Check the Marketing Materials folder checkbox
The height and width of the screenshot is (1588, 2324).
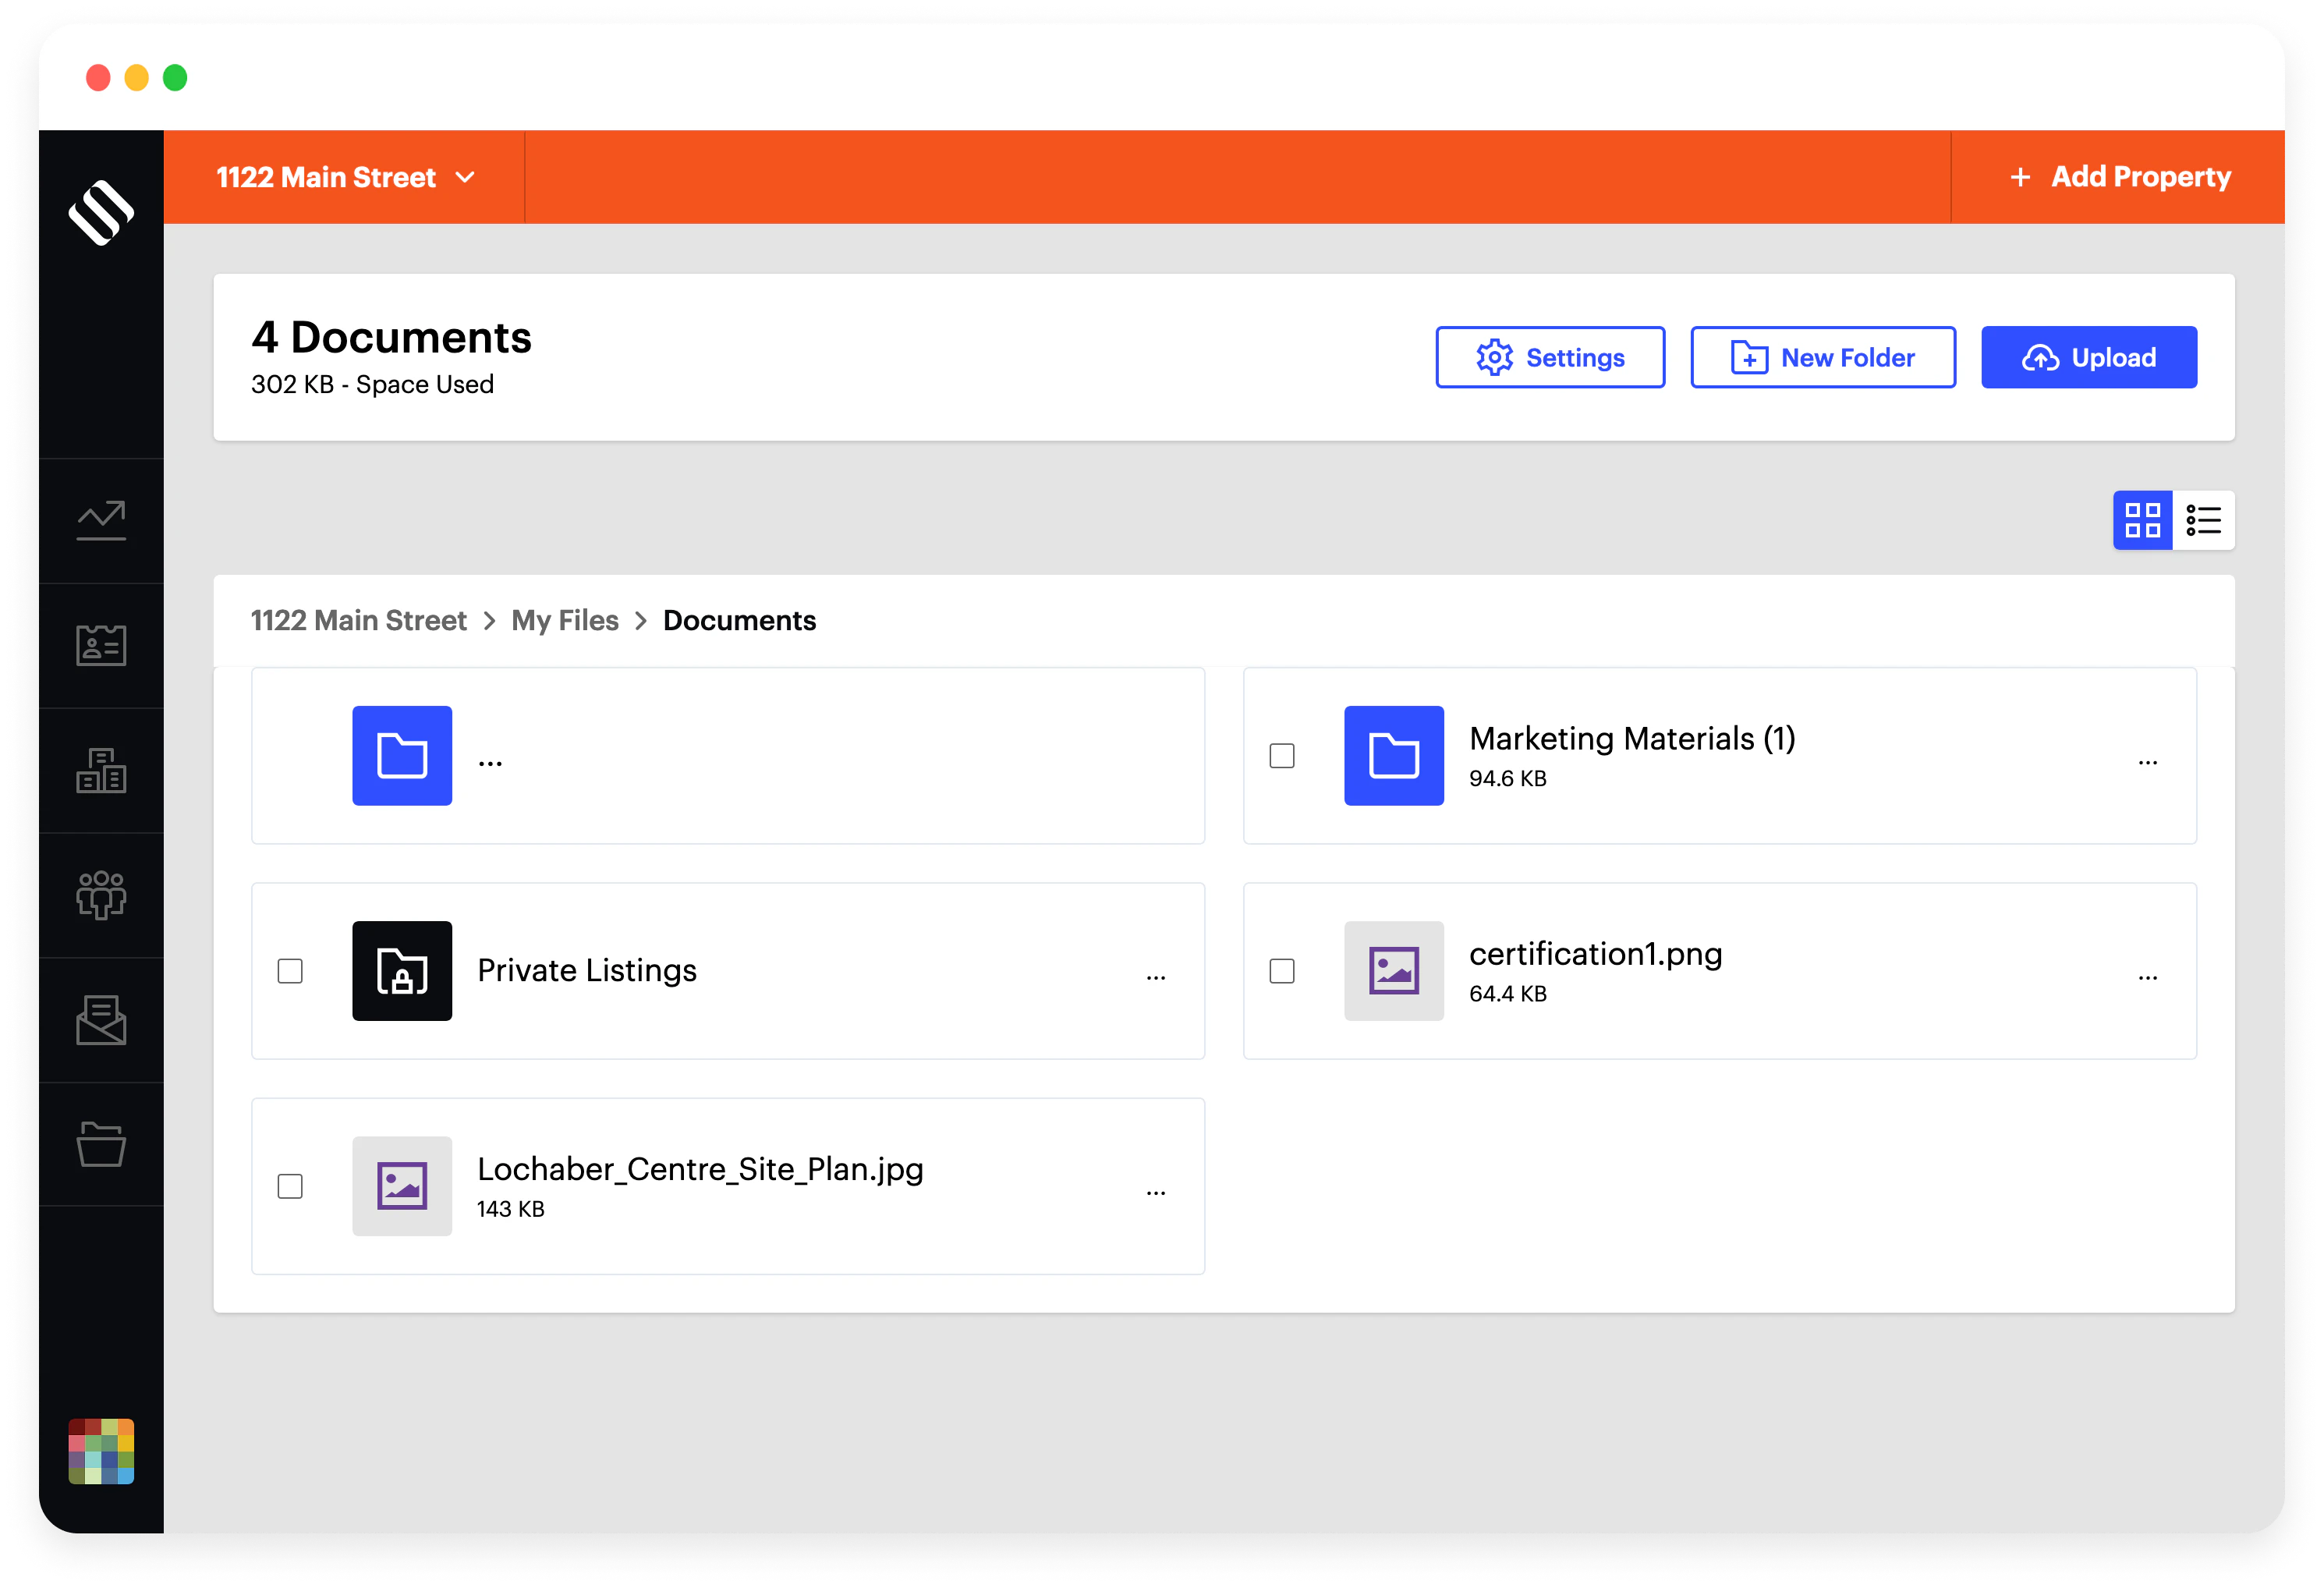1282,757
